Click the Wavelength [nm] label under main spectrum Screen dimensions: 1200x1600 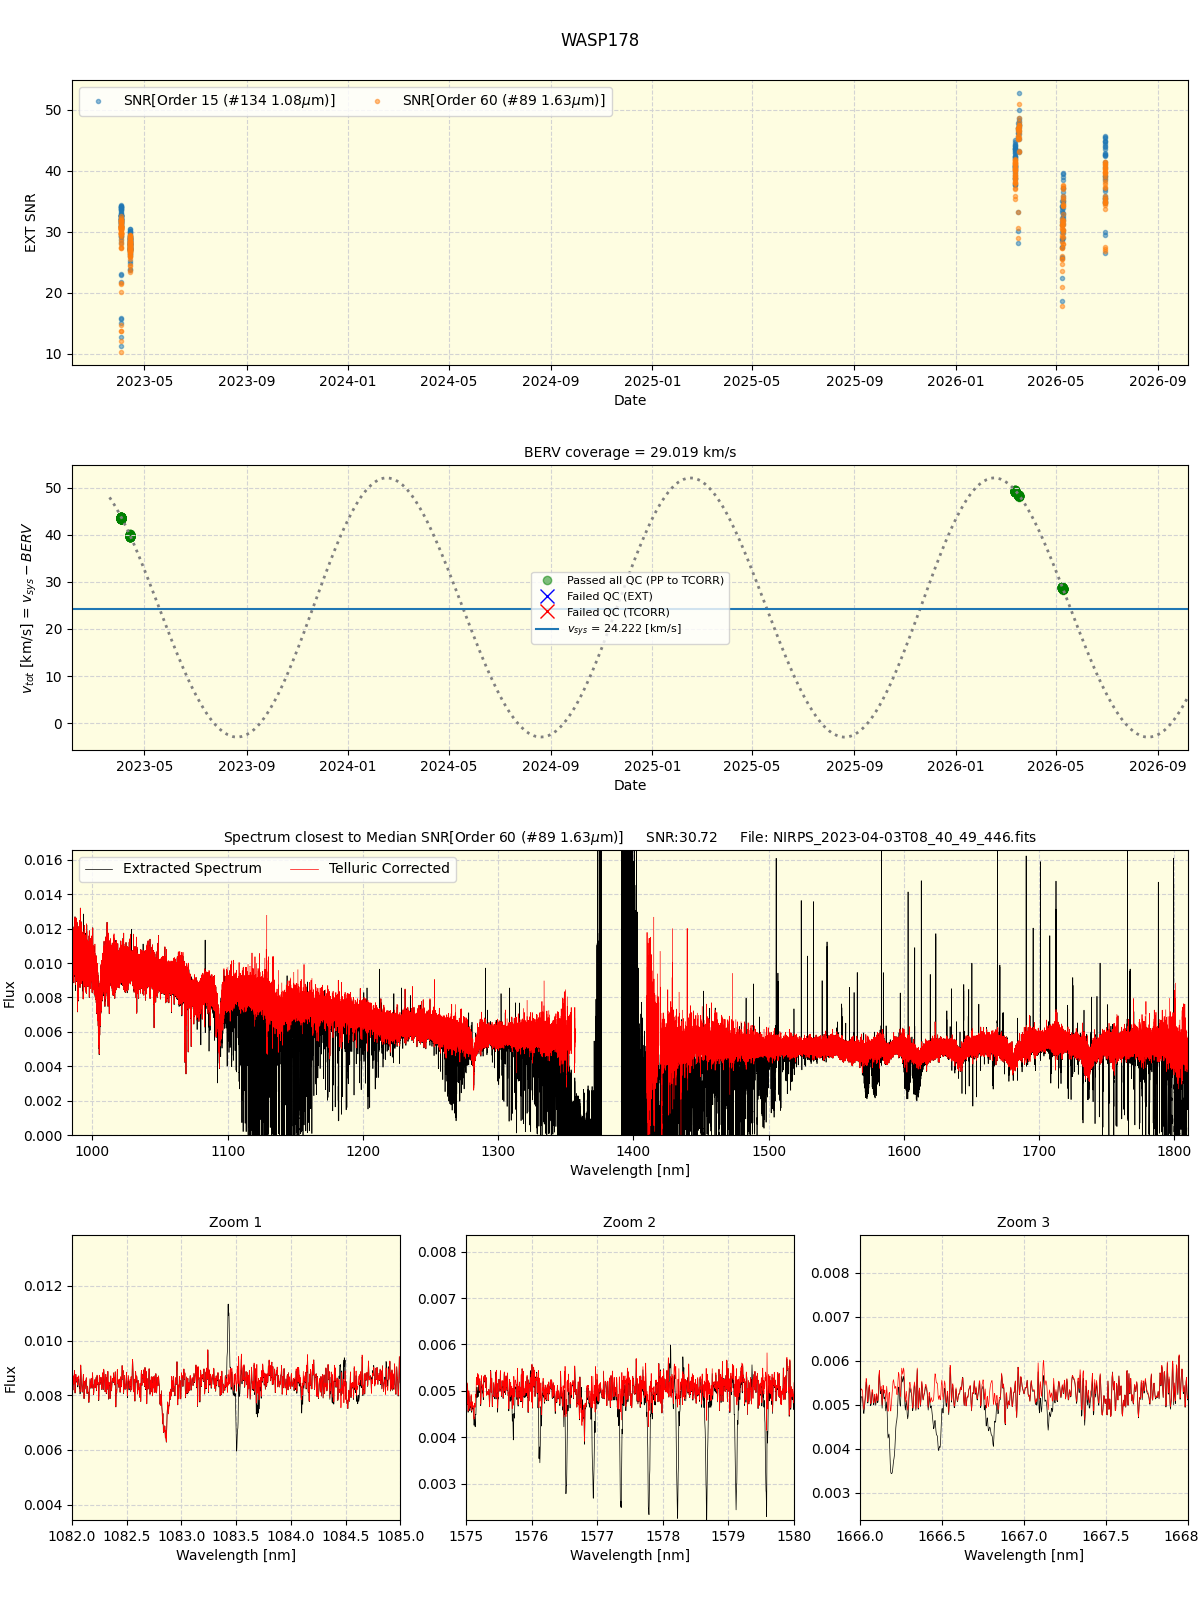tap(630, 1170)
